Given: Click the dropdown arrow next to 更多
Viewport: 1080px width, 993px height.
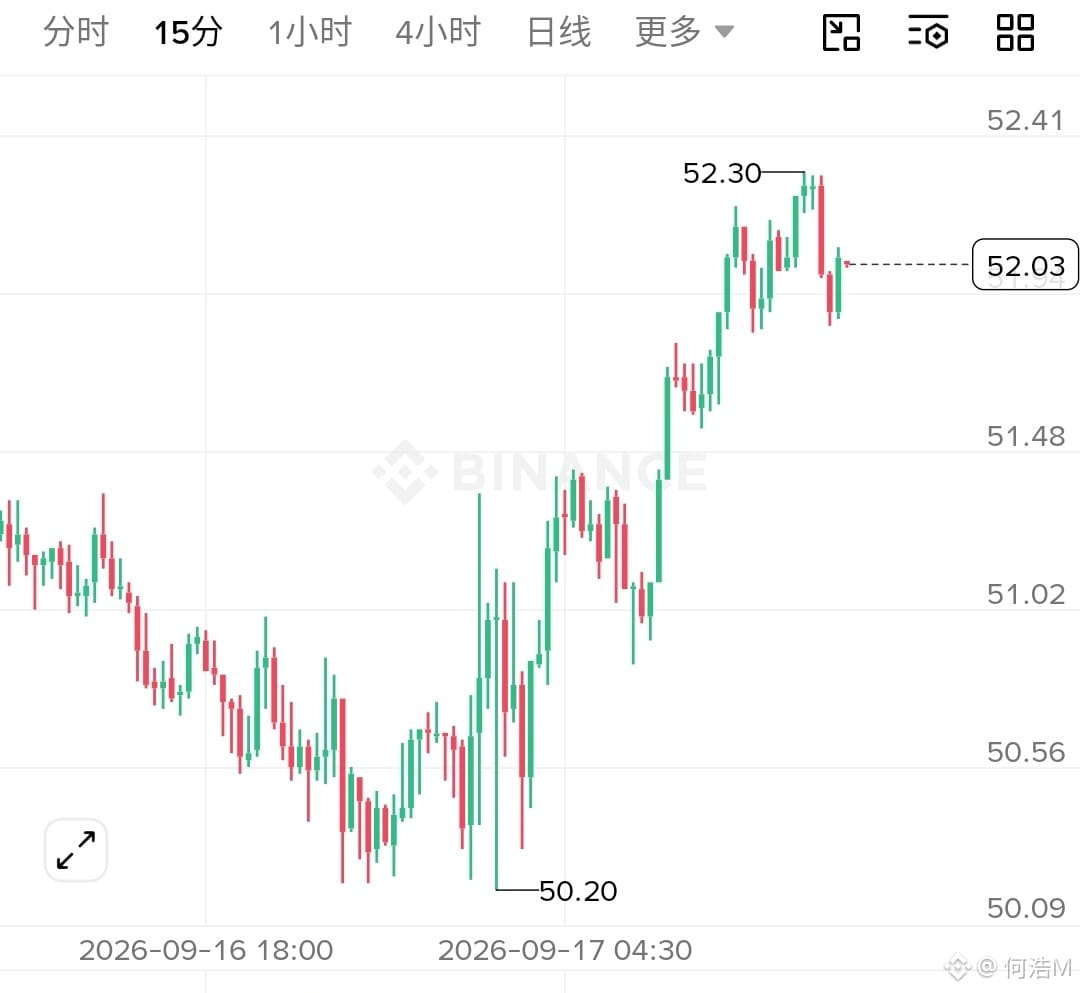Looking at the screenshot, I should [724, 32].
